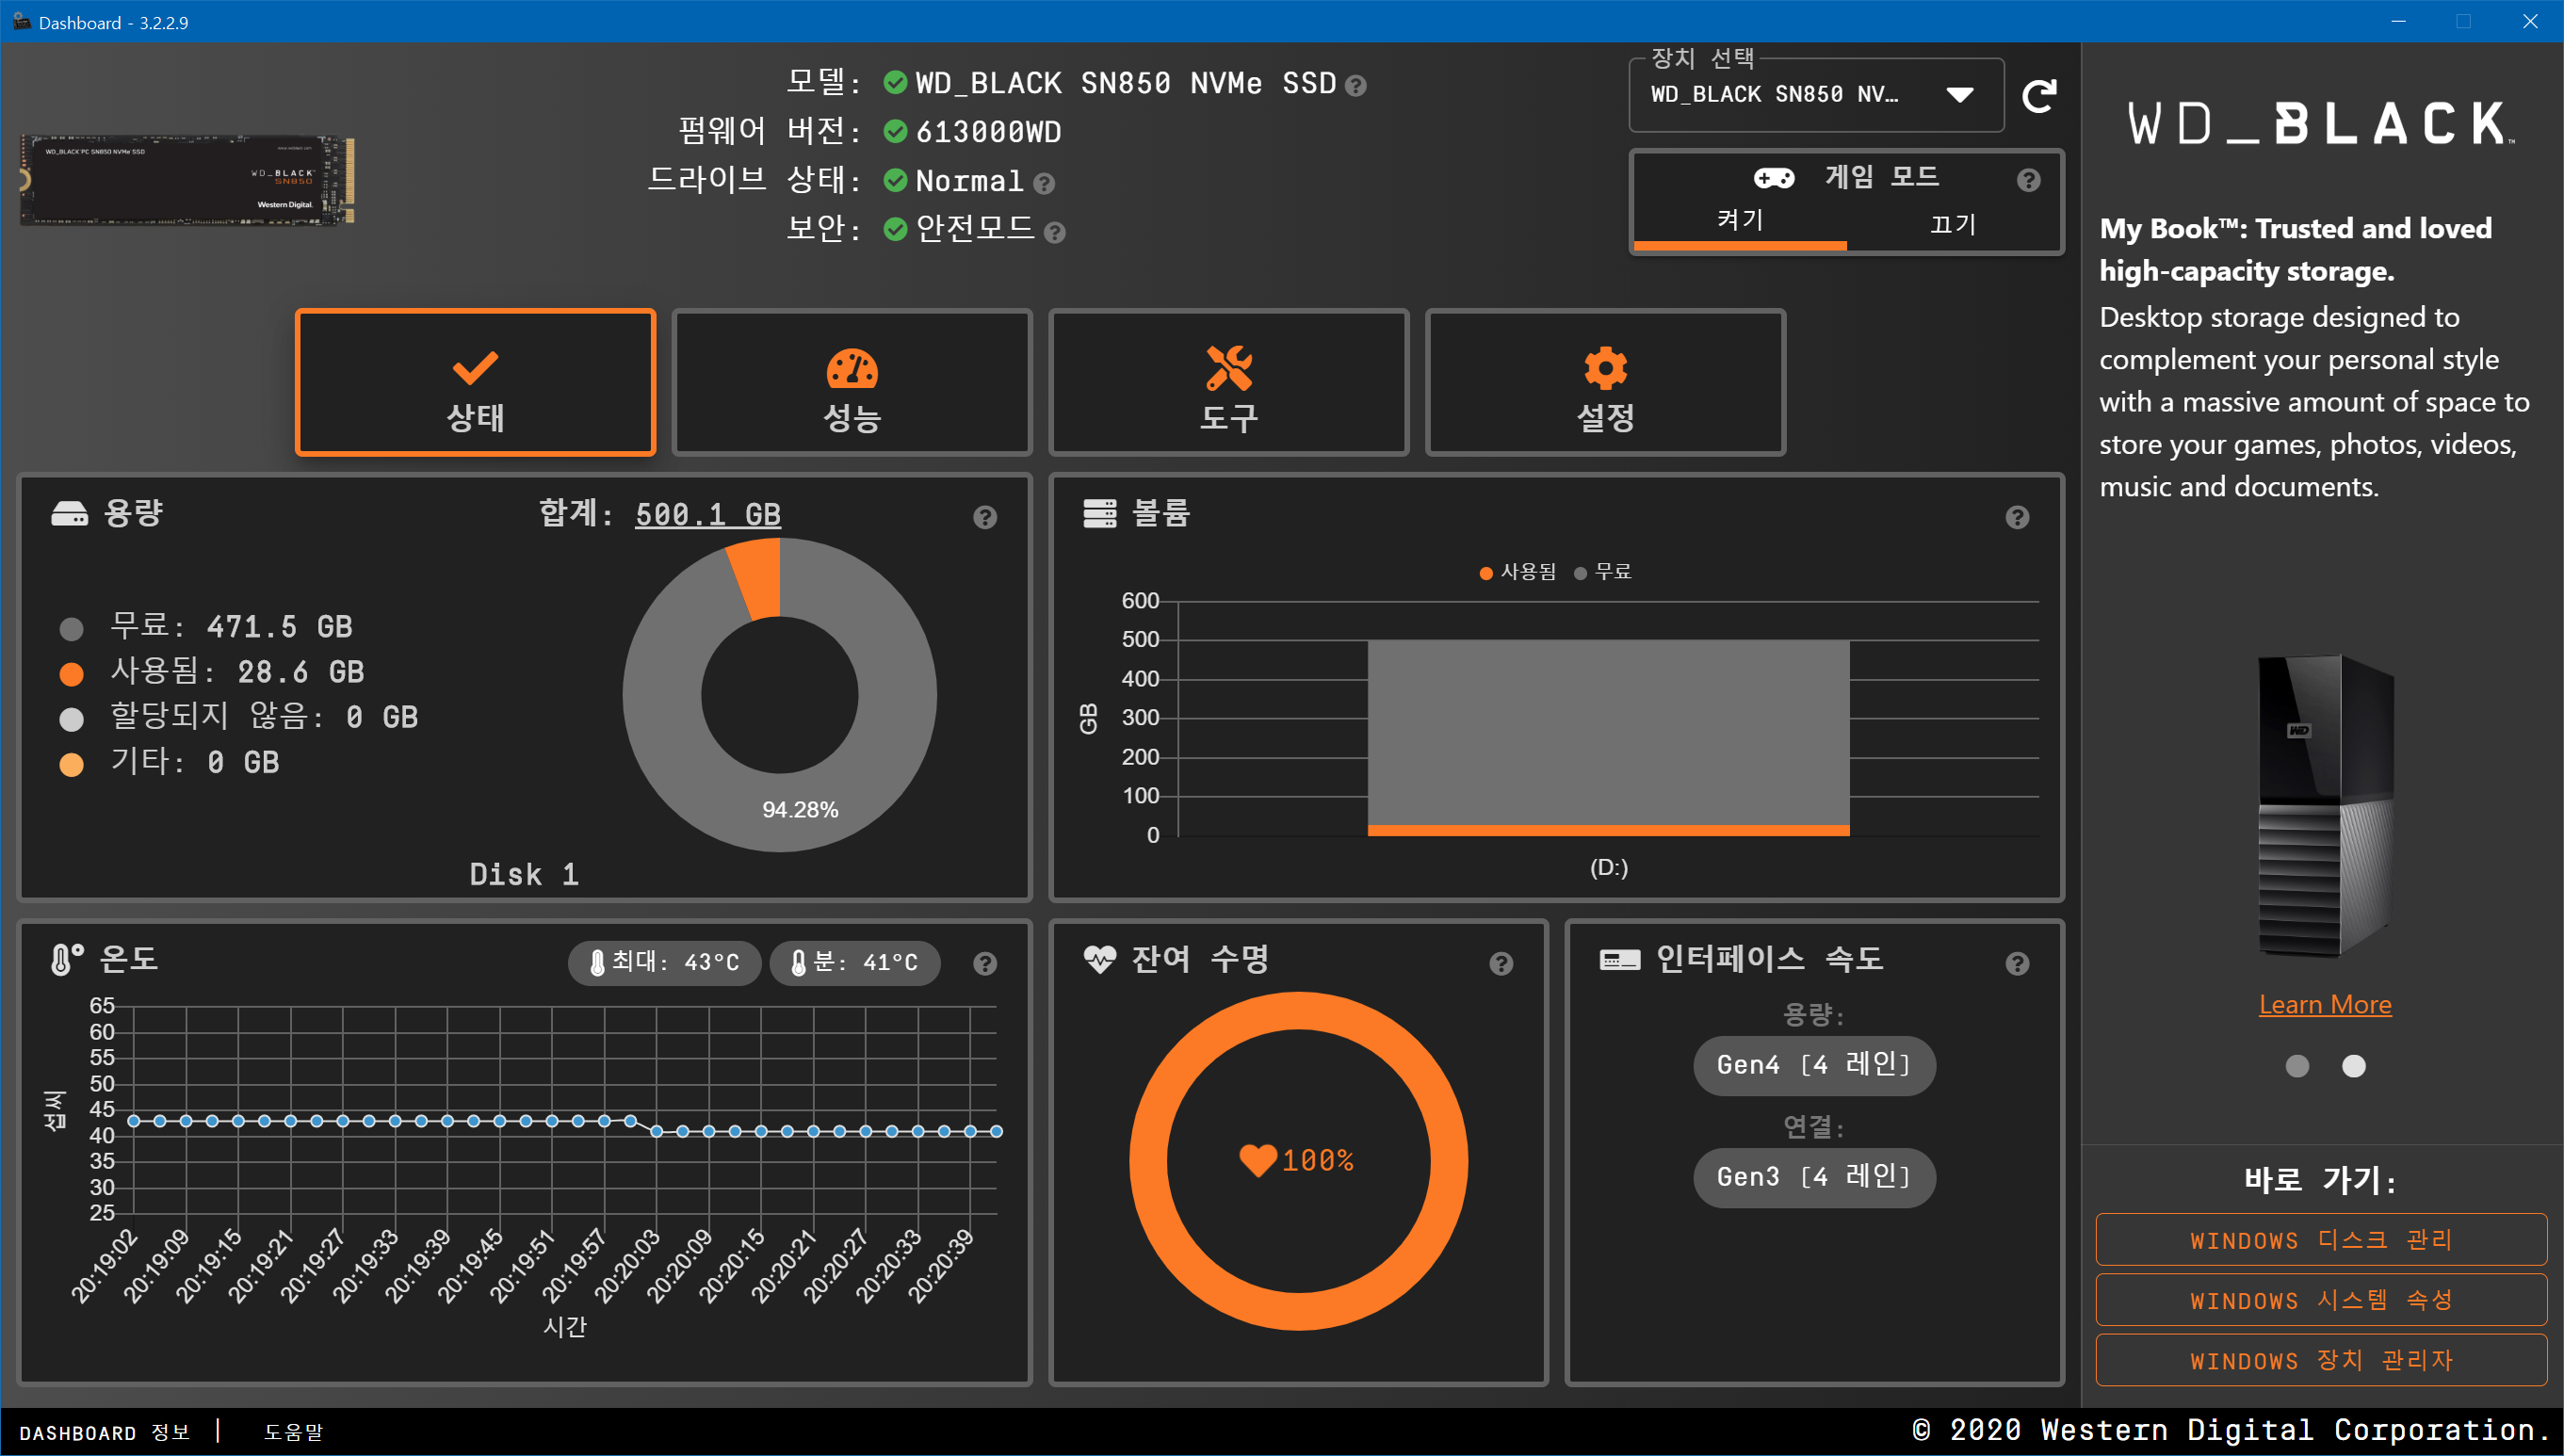This screenshot has height=1456, width=2564.
Task: Click help icon in Capacity panel
Action: click(985, 517)
